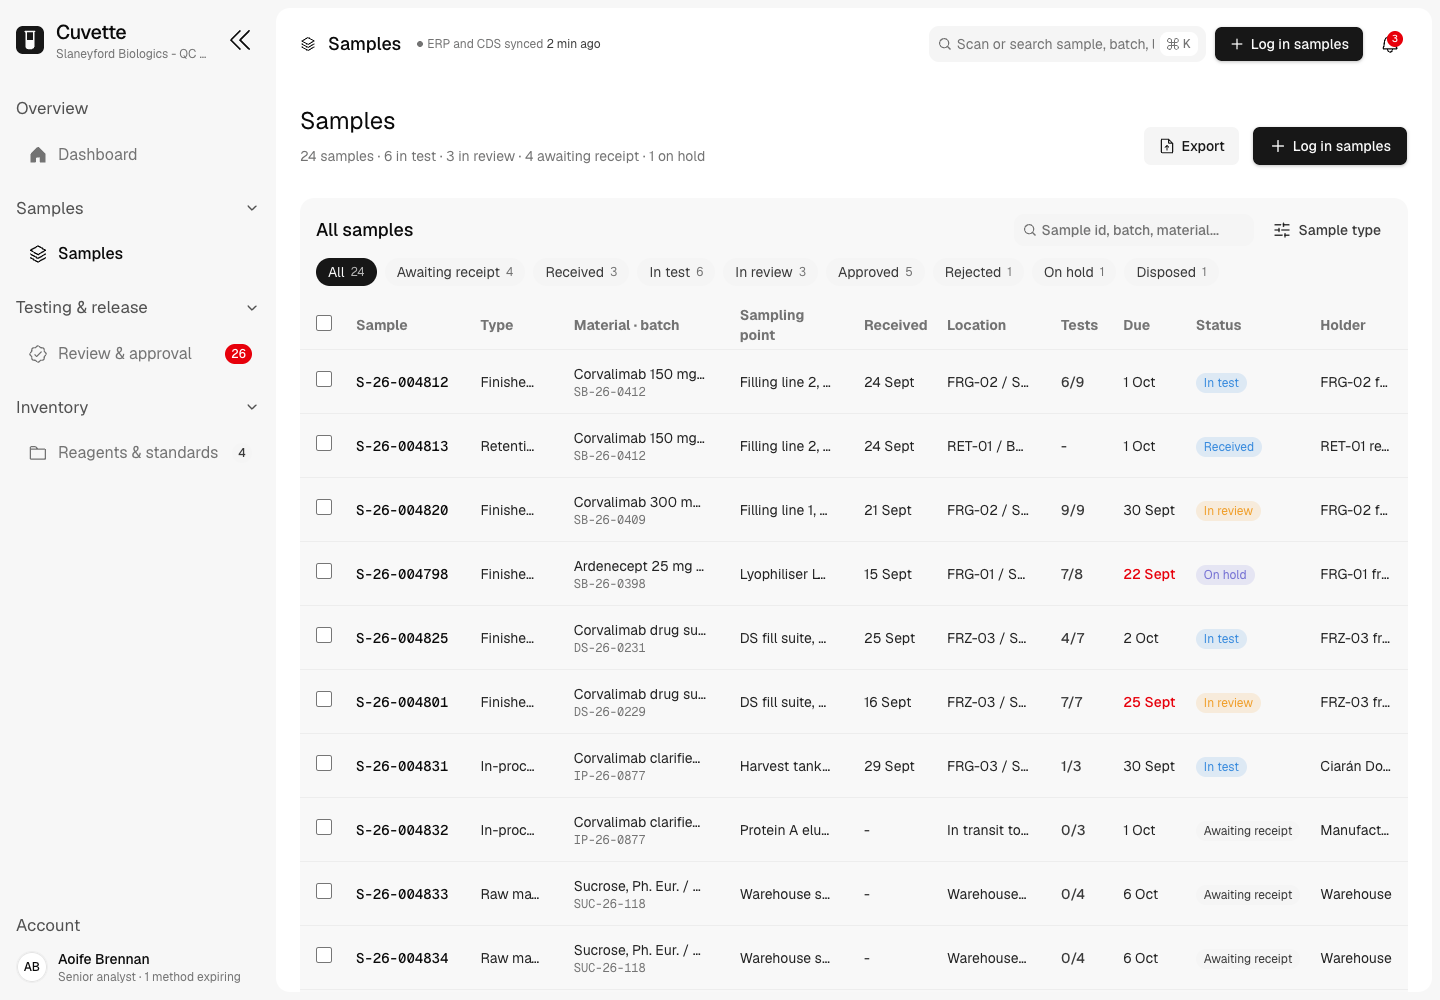This screenshot has width=1440, height=1000.
Task: Click Log in samples in page header
Action: point(1330,146)
